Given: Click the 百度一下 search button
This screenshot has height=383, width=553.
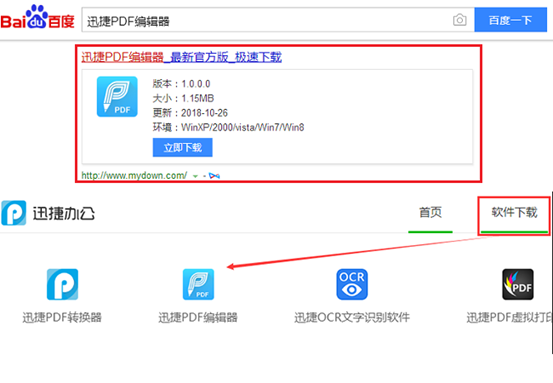Looking at the screenshot, I should (511, 20).
